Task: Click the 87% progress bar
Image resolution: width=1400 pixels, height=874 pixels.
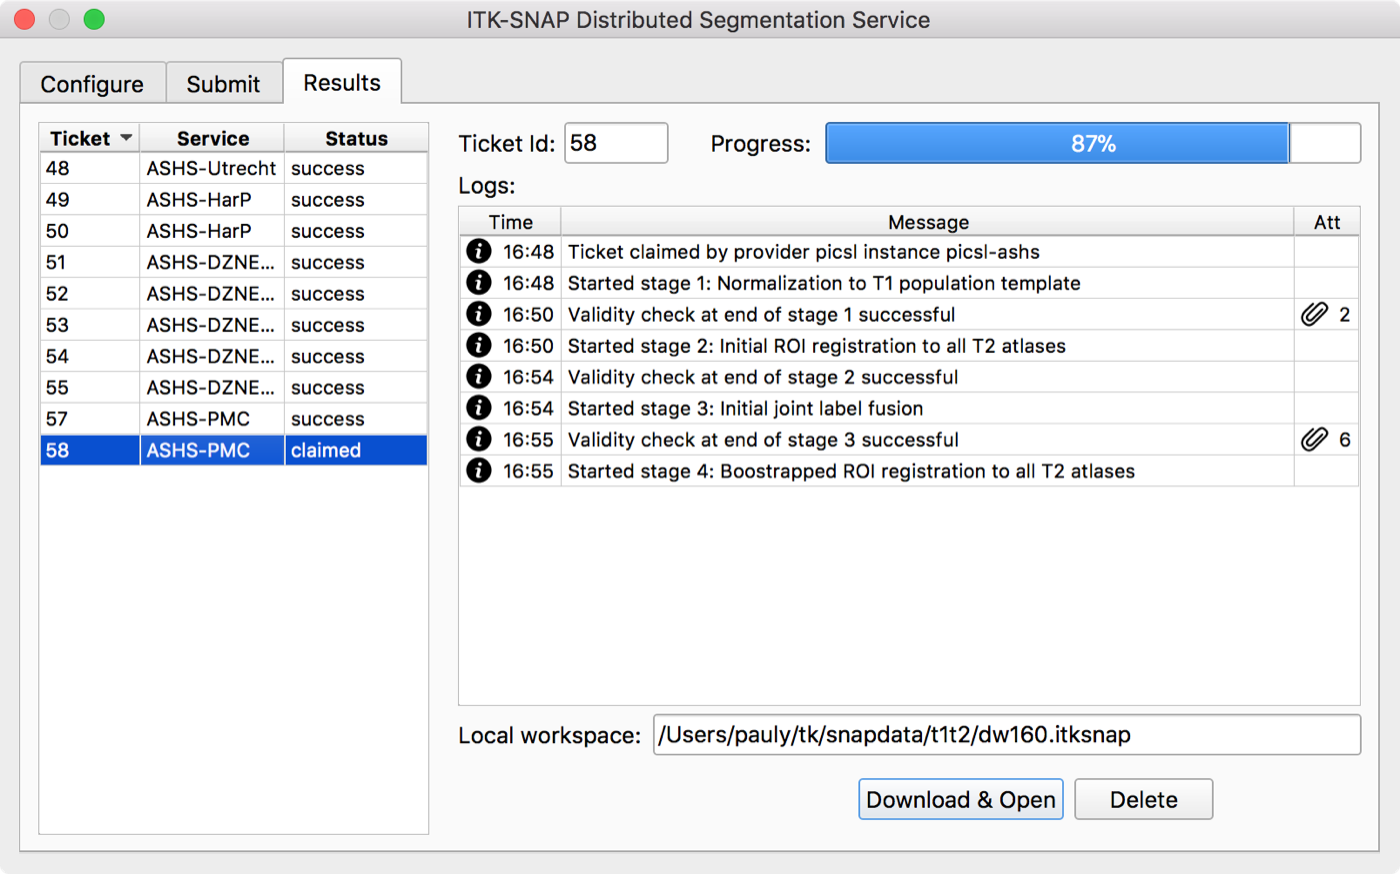Action: click(x=1093, y=143)
